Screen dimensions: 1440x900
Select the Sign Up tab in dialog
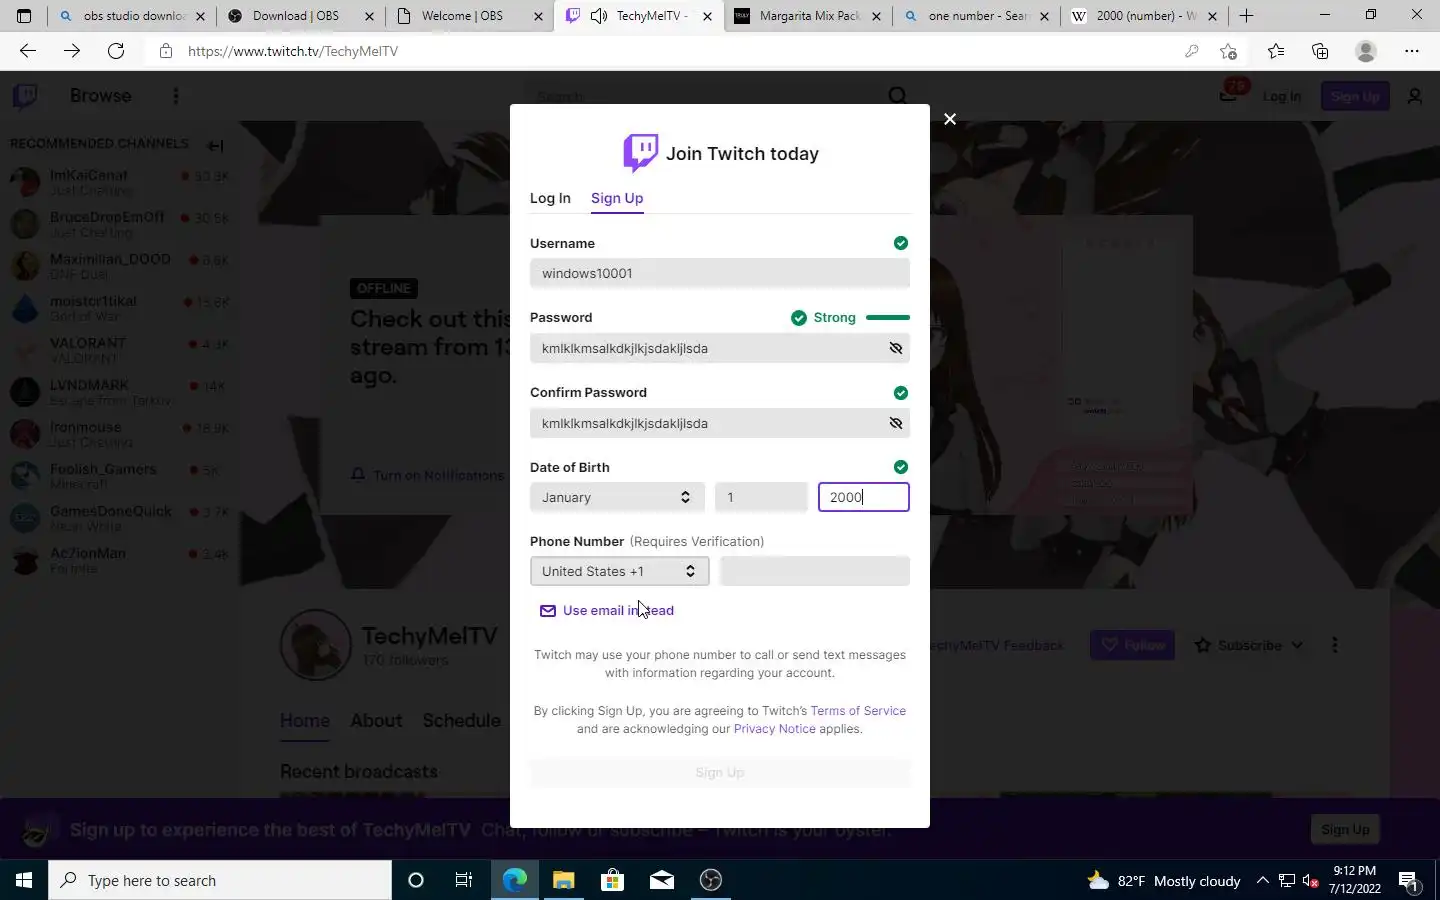(x=617, y=198)
